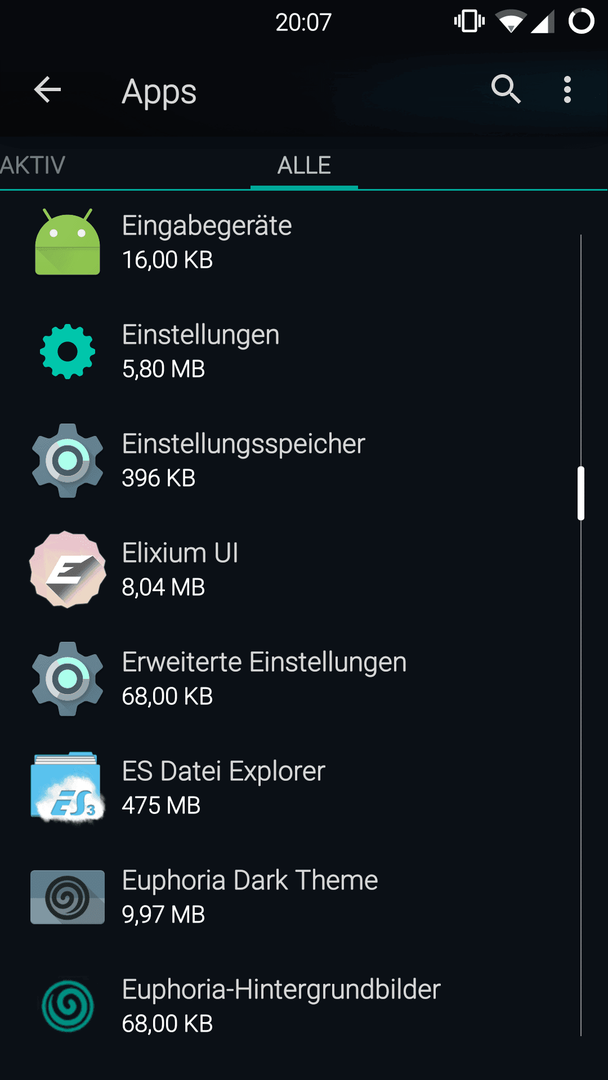
Task: Tap the back arrow icon
Action: [x=47, y=90]
